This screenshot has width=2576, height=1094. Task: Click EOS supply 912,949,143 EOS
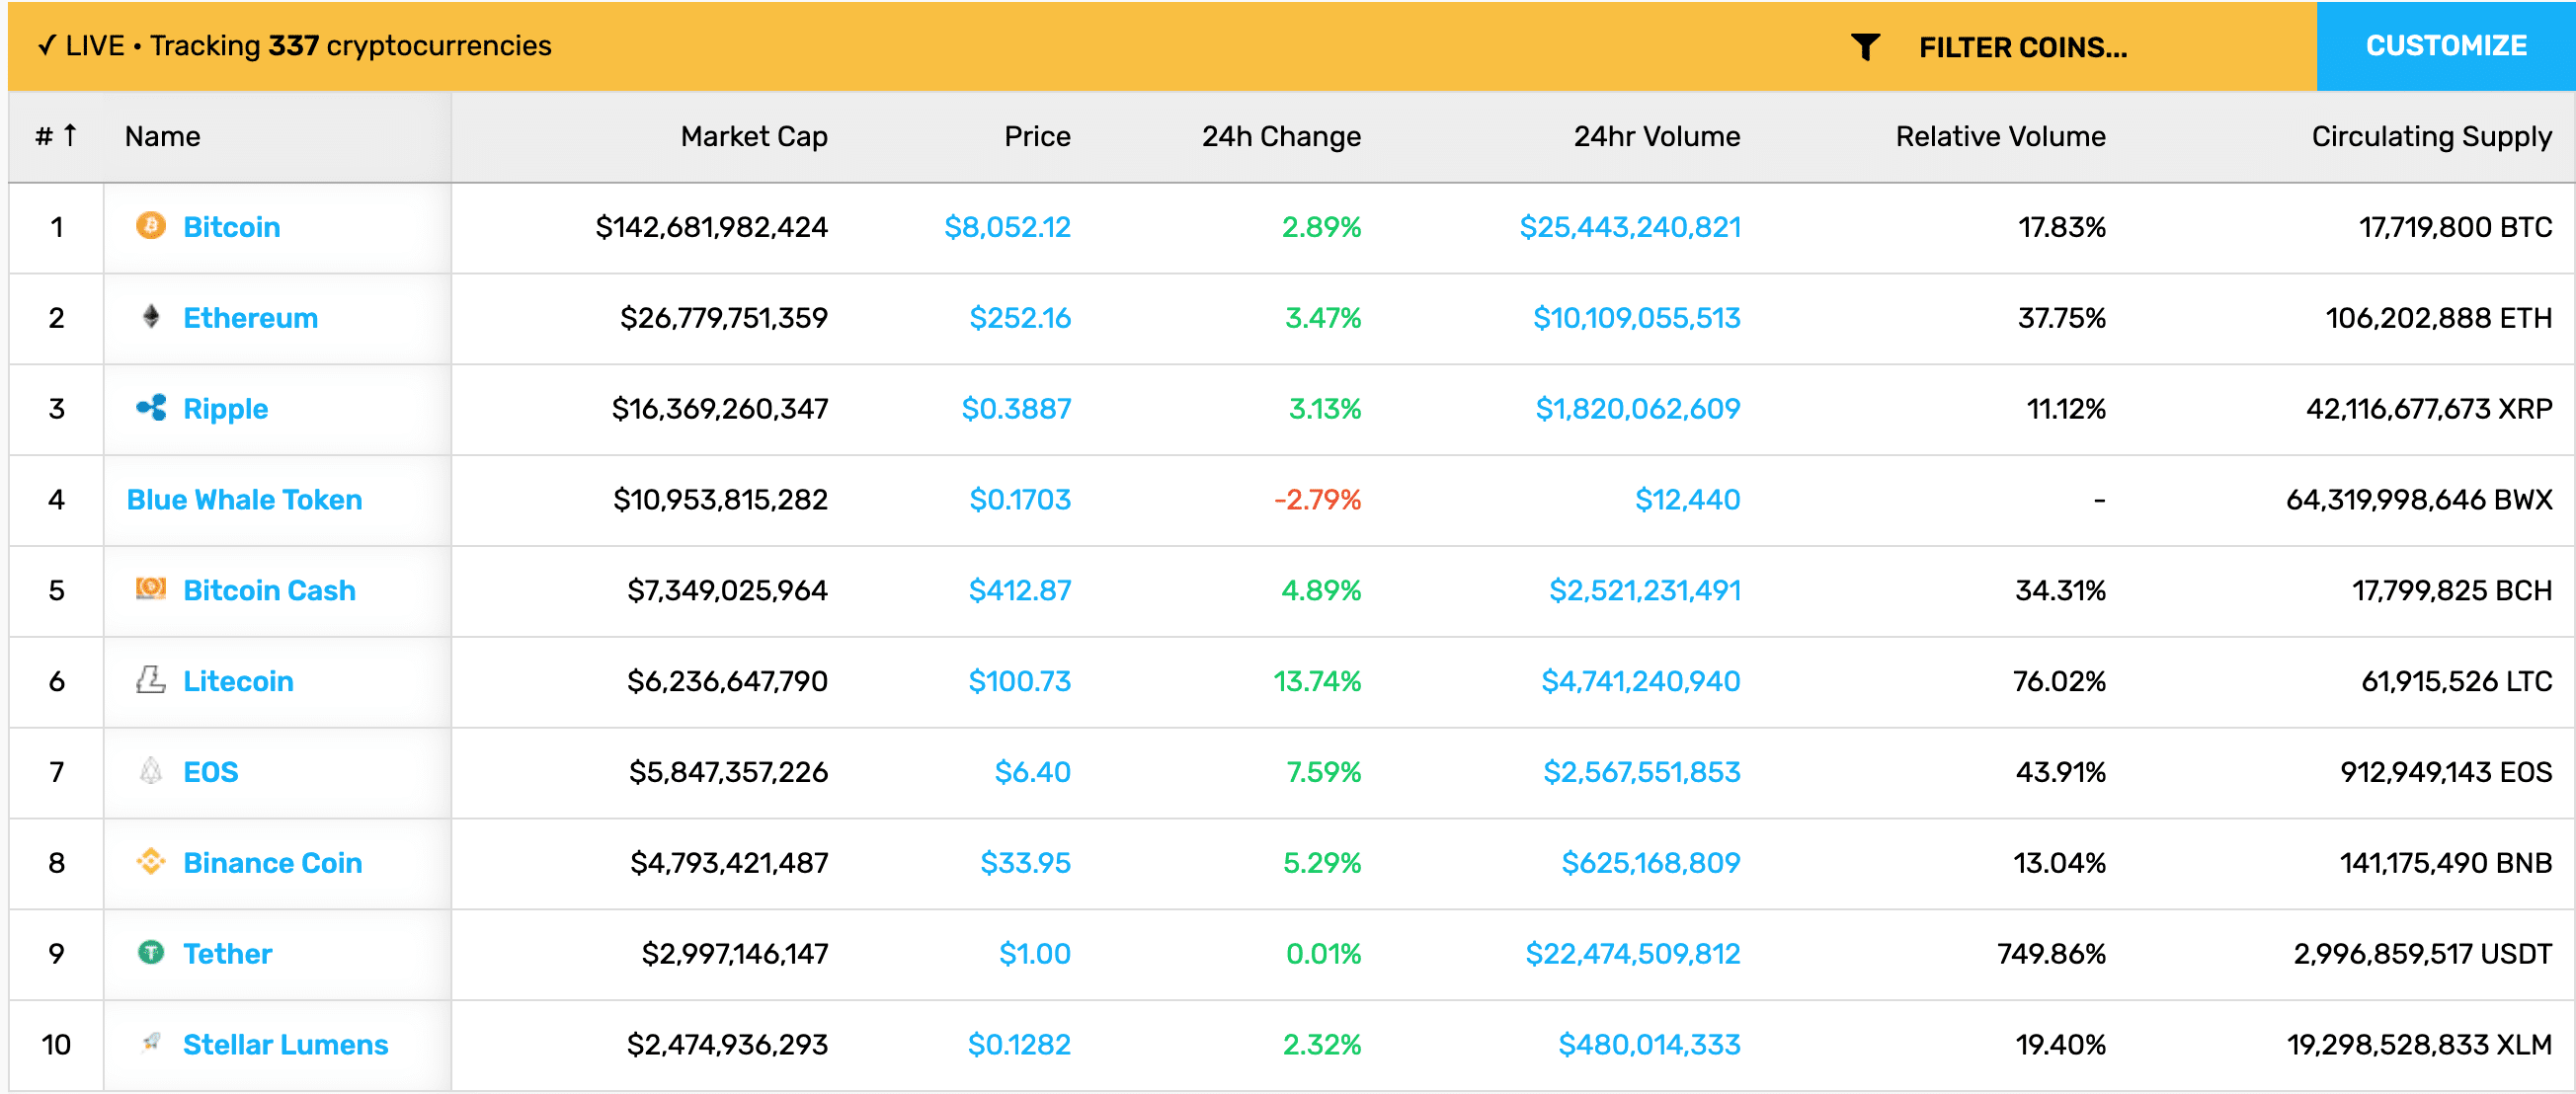[x=2447, y=773]
